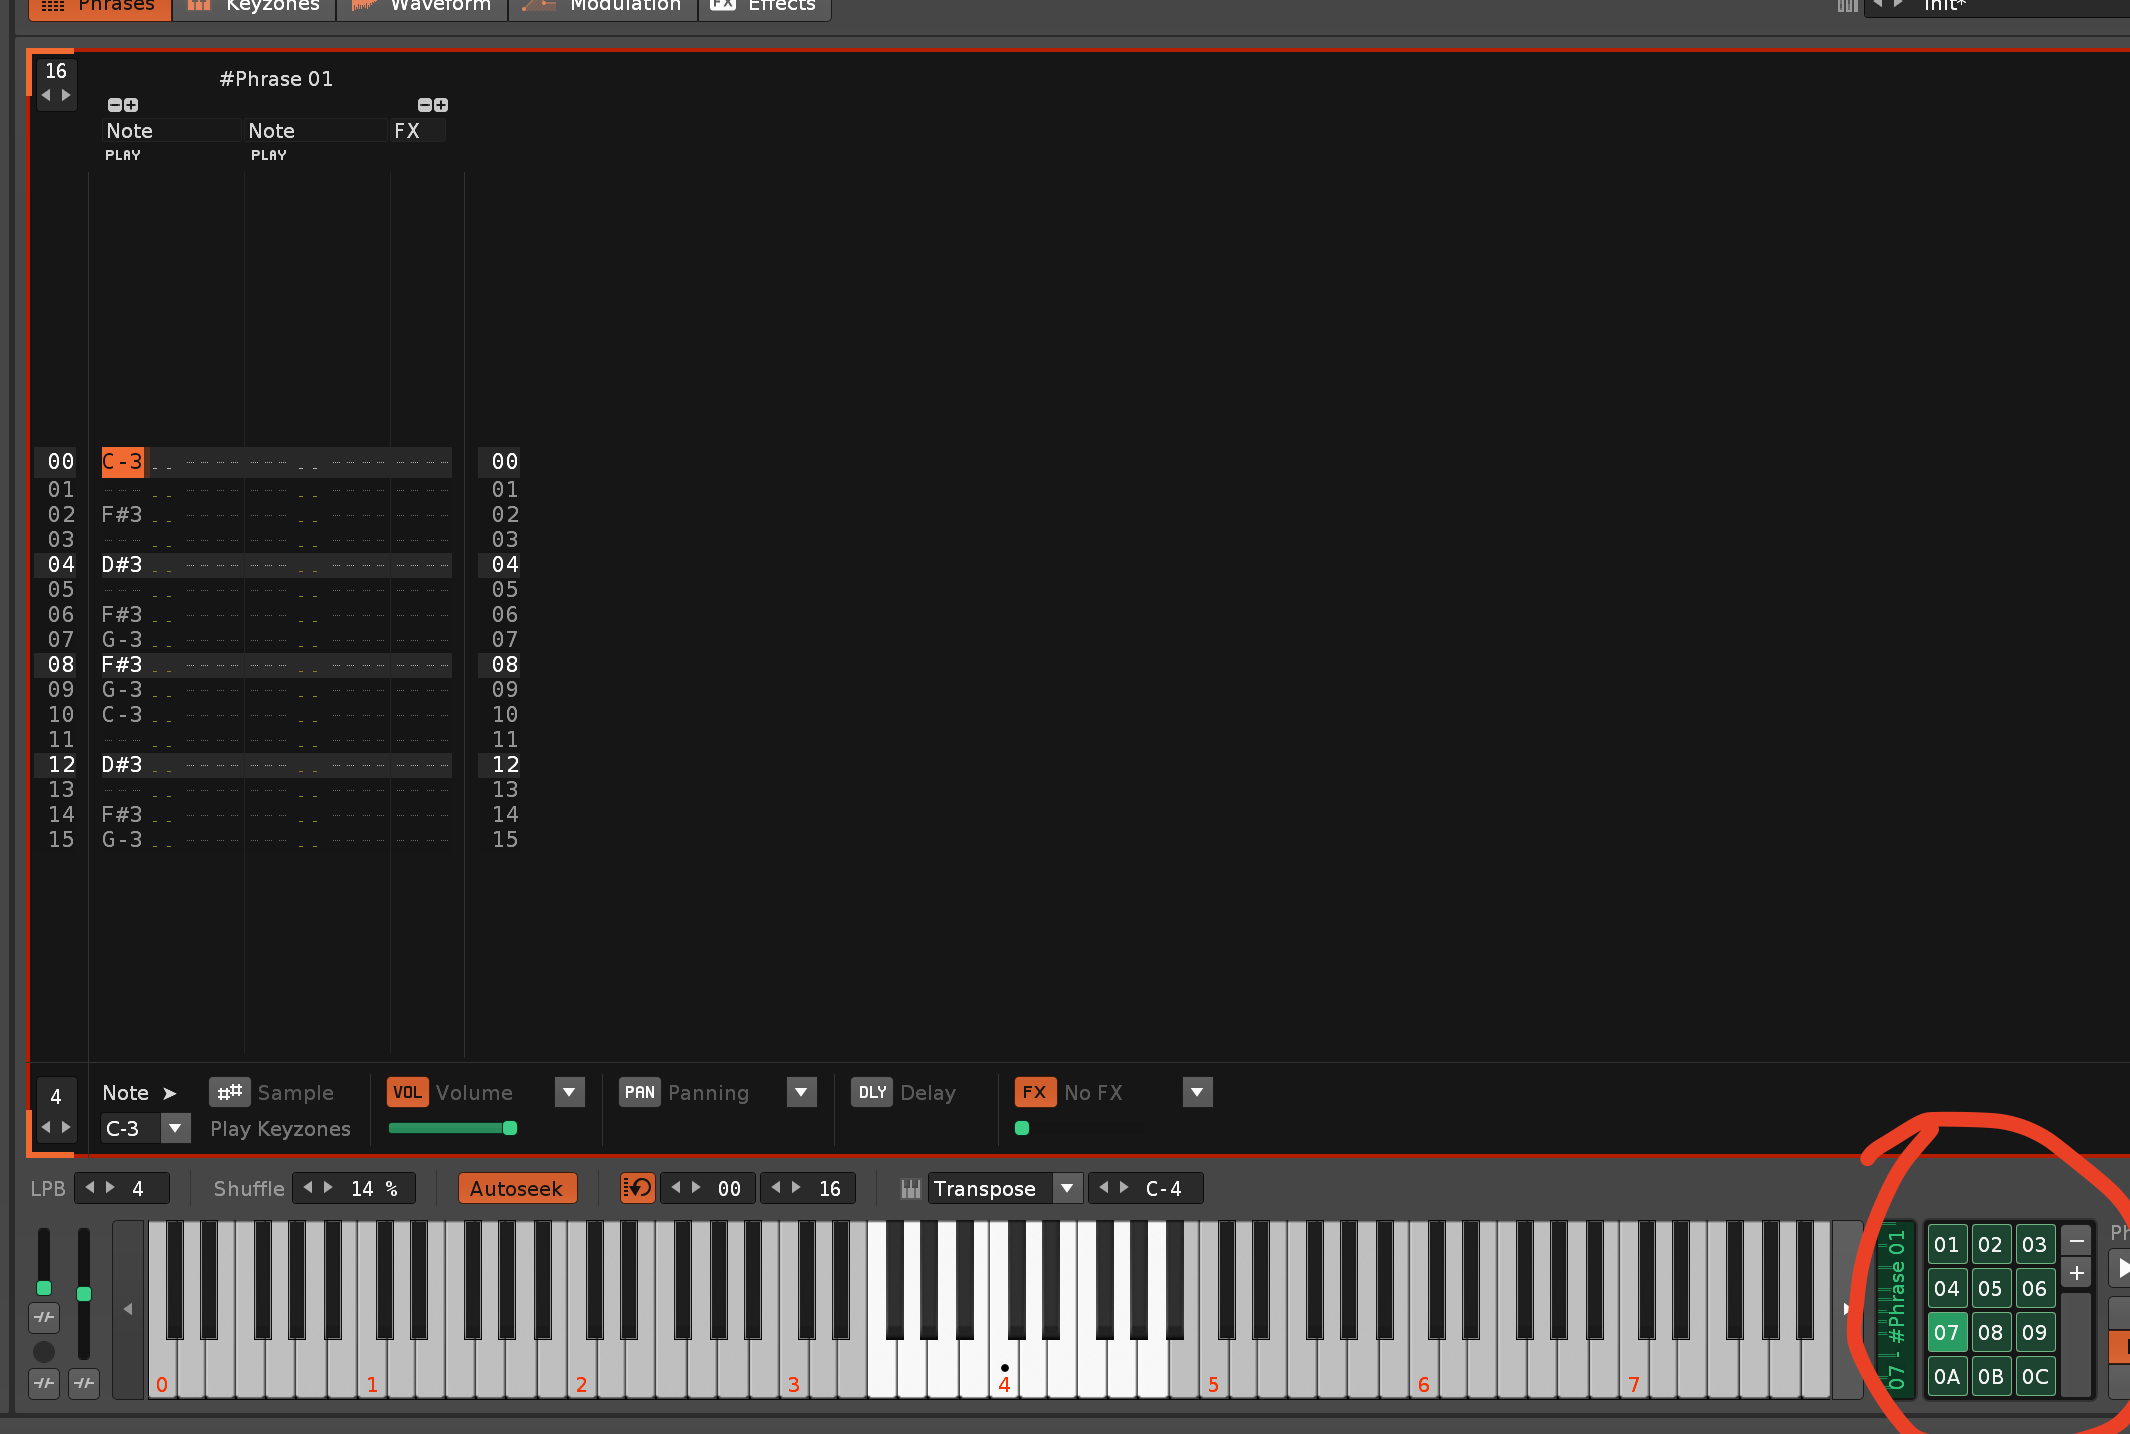The image size is (2130, 1434).
Task: Click the second vertical keyboard slider handle
Action: click(x=84, y=1294)
